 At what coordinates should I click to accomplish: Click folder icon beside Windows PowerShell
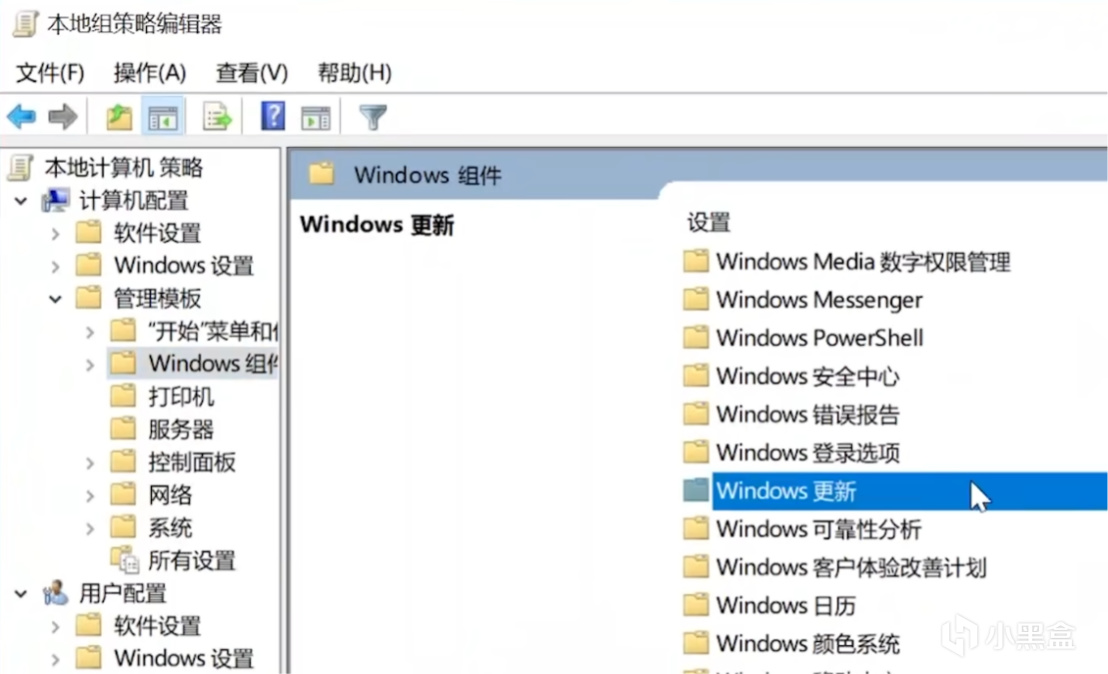coord(695,338)
